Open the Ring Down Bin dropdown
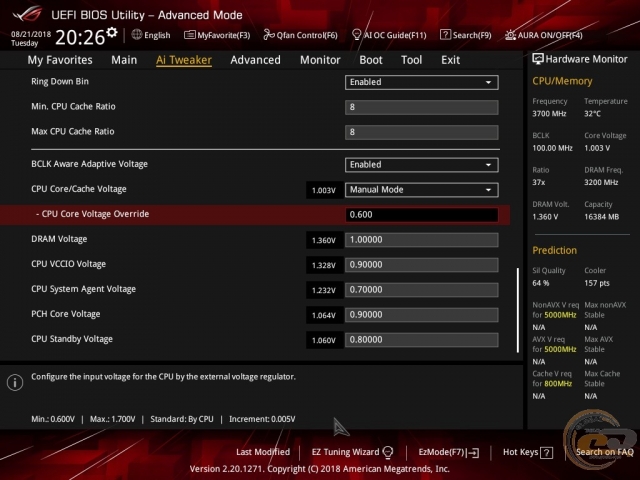 tap(422, 82)
